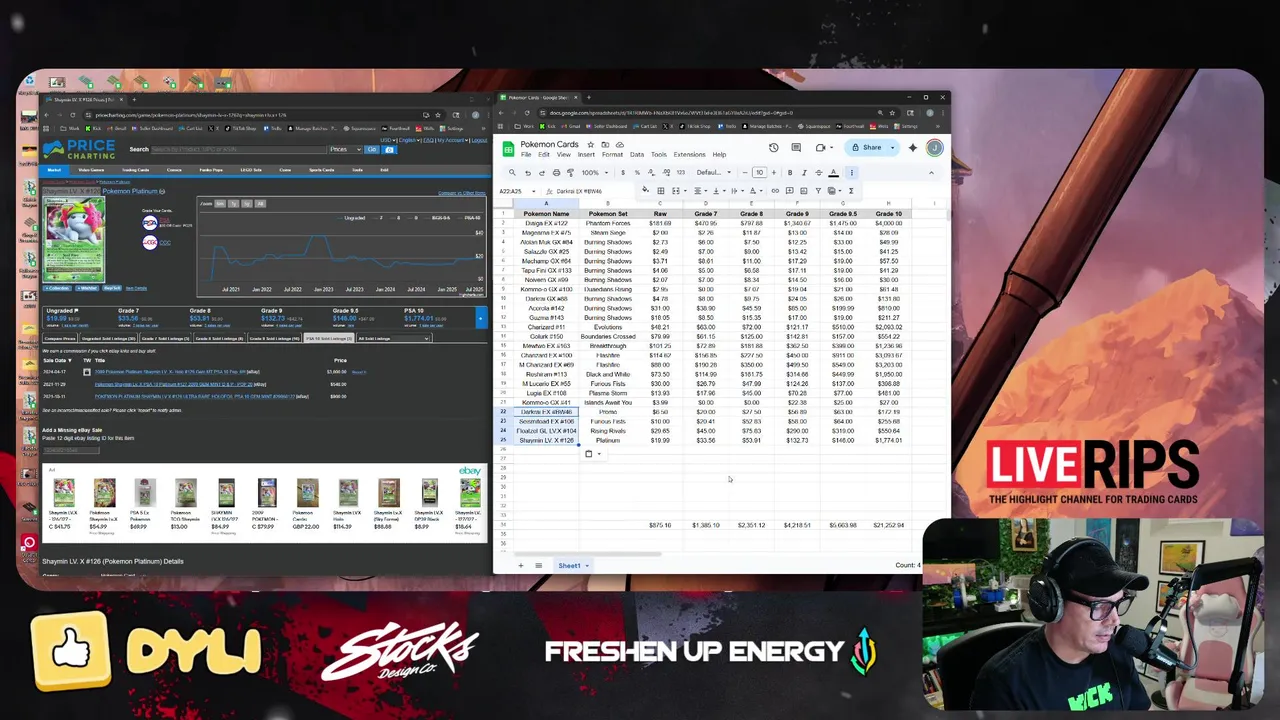Image resolution: width=1280 pixels, height=720 pixels.
Task: Open the PSA 10 Sold Listings tab
Action: [329, 338]
